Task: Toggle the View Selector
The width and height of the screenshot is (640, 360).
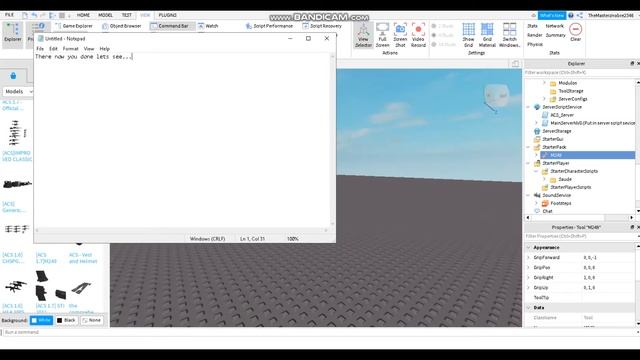Action: tap(363, 35)
